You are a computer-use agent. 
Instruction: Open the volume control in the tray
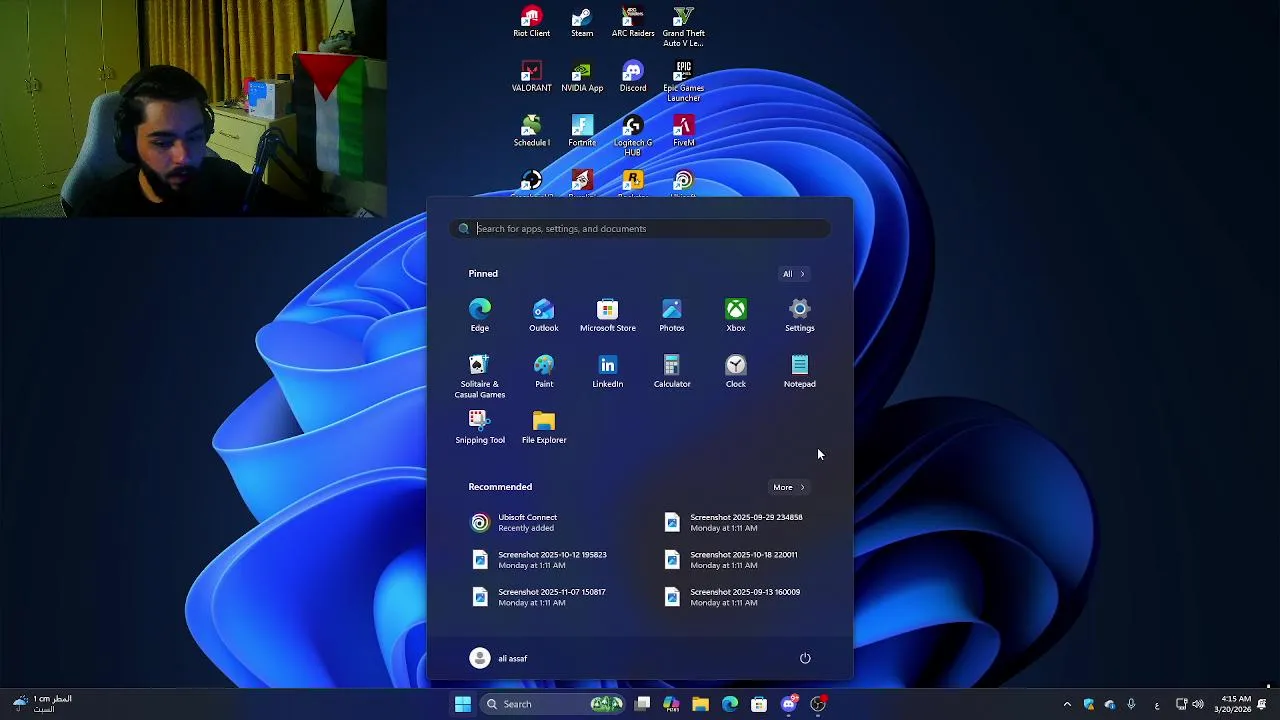(x=1198, y=704)
